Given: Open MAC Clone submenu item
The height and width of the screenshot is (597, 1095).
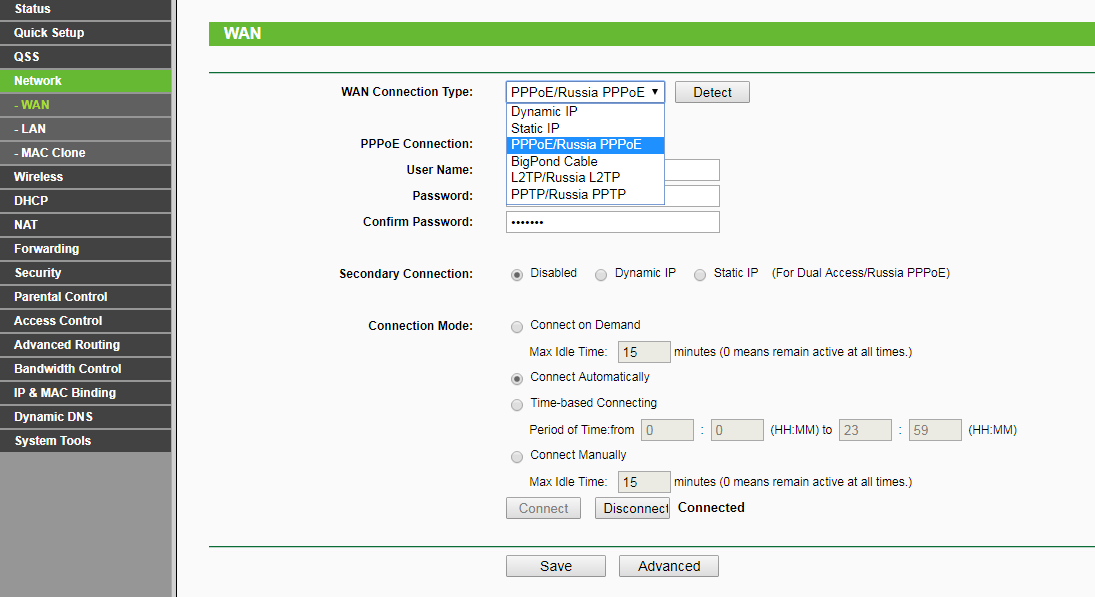Looking at the screenshot, I should point(50,153).
